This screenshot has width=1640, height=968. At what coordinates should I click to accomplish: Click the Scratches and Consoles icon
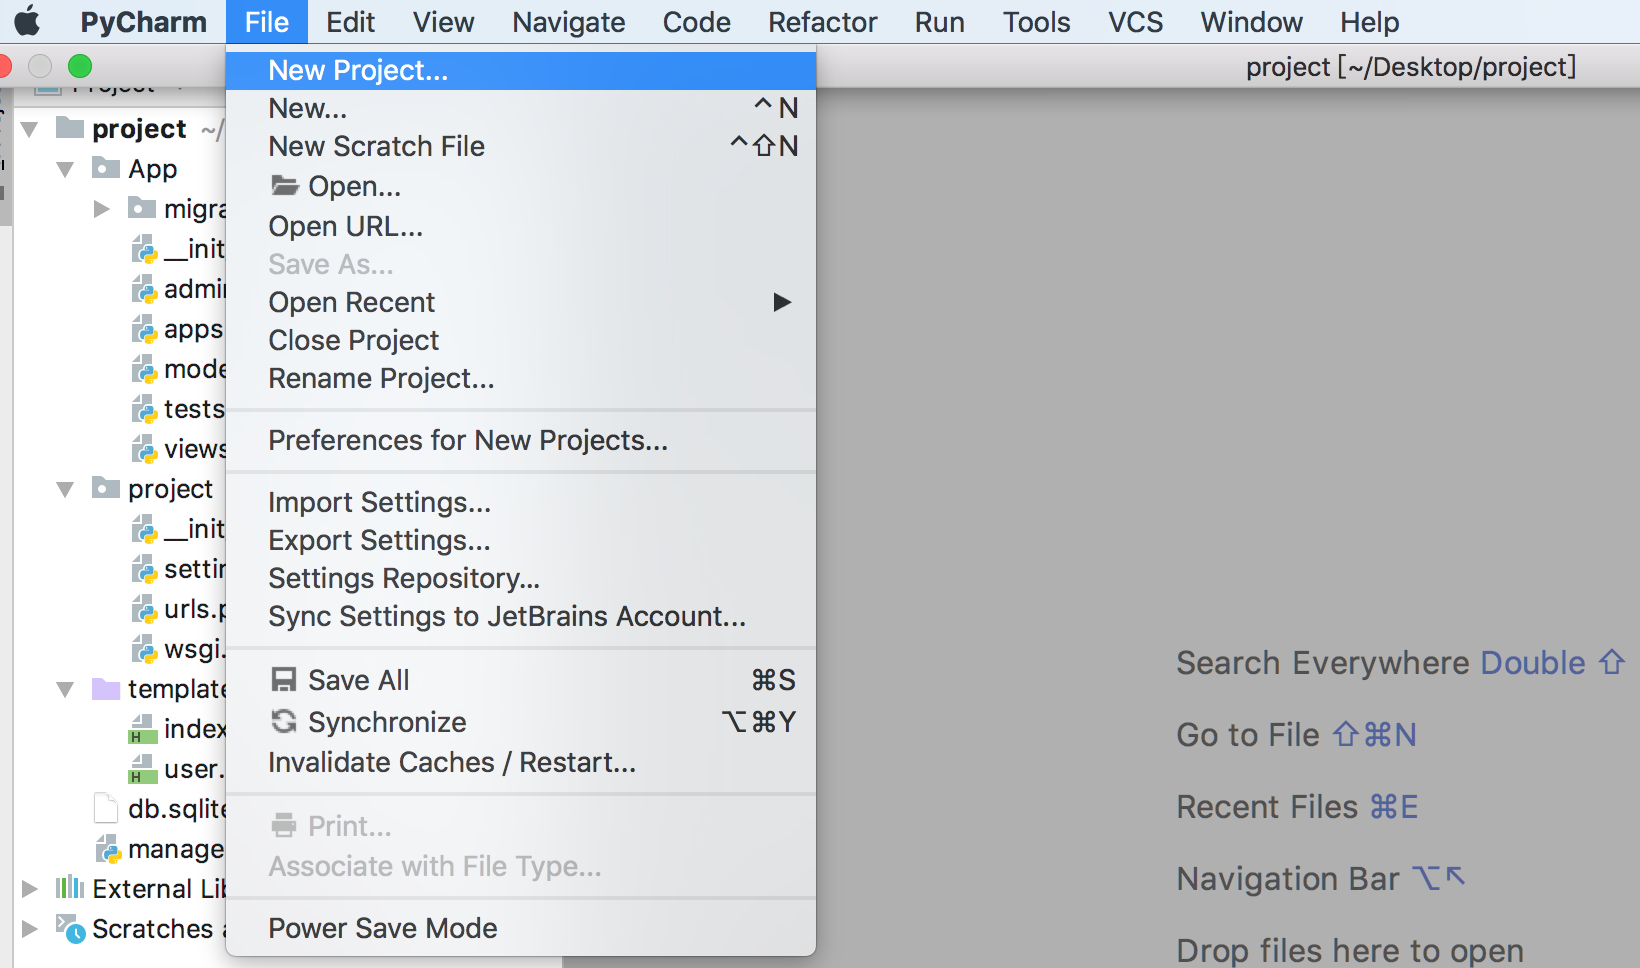pyautogui.click(x=70, y=928)
